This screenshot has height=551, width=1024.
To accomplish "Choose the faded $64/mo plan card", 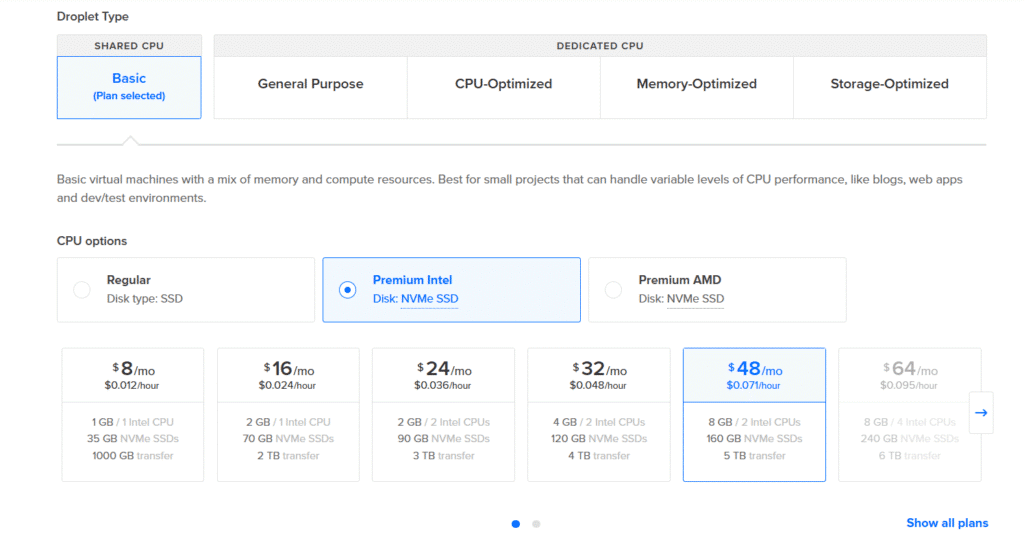I will 909,415.
